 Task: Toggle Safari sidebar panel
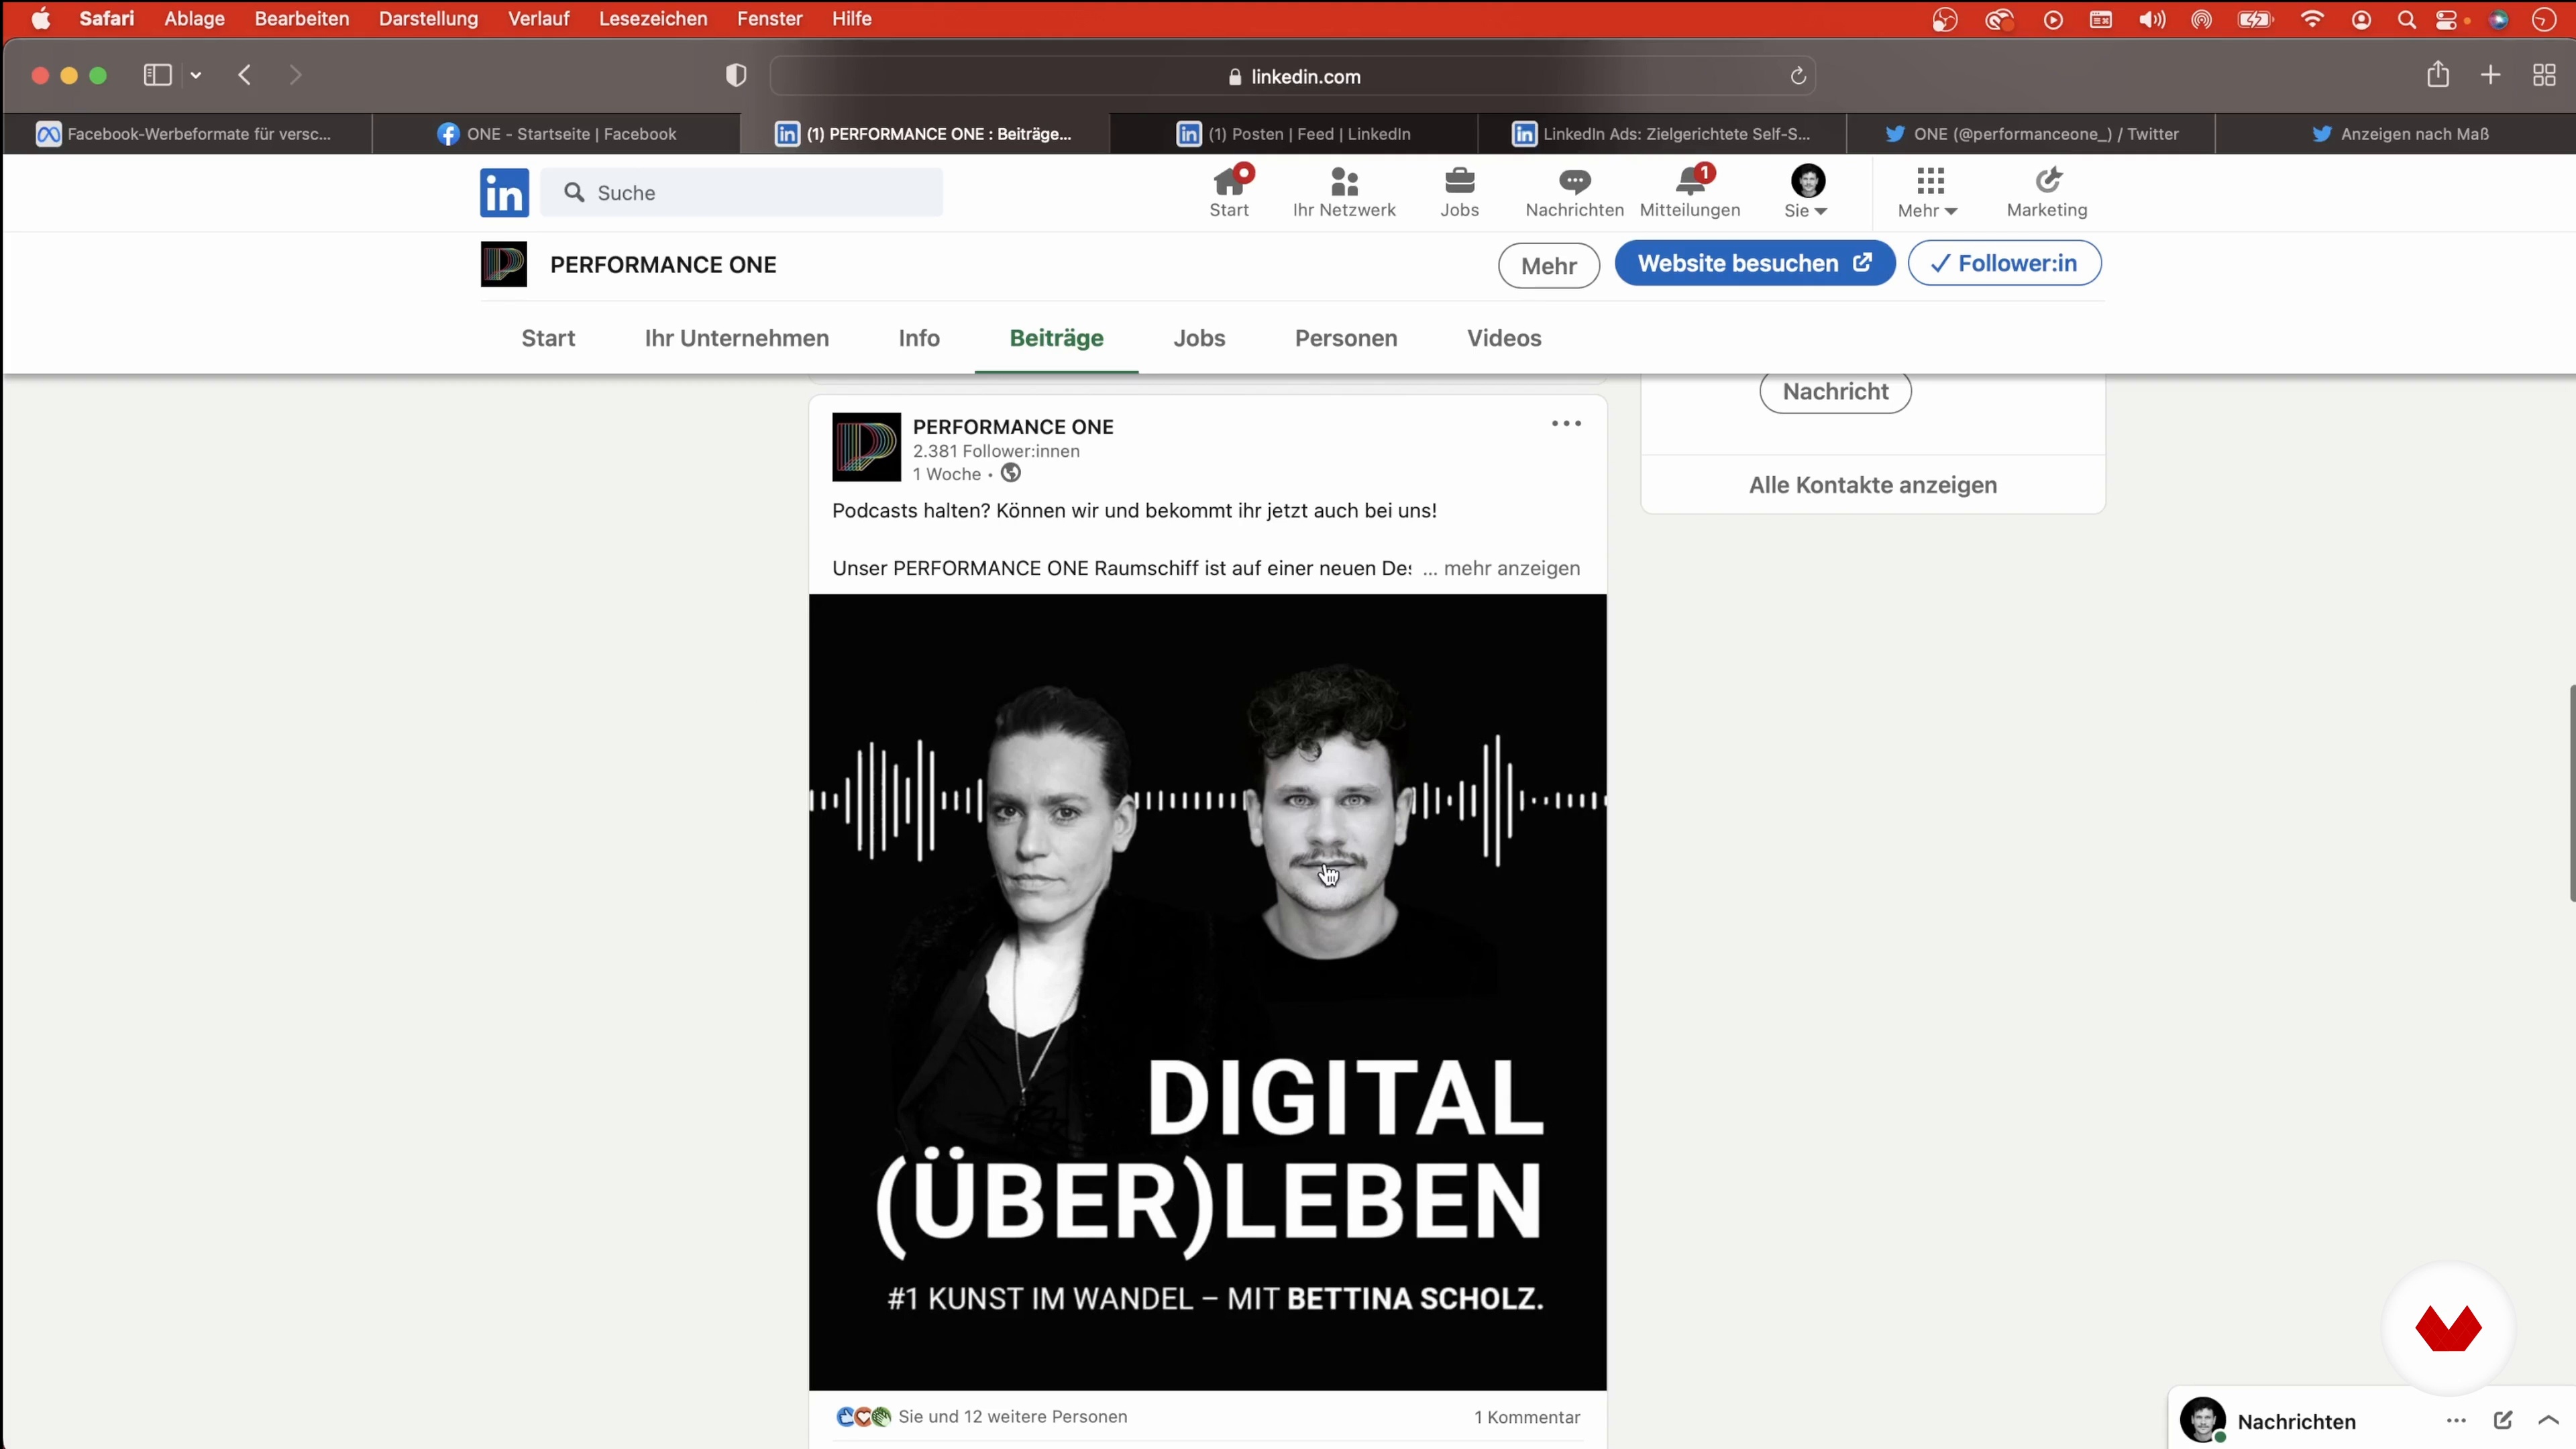[158, 75]
